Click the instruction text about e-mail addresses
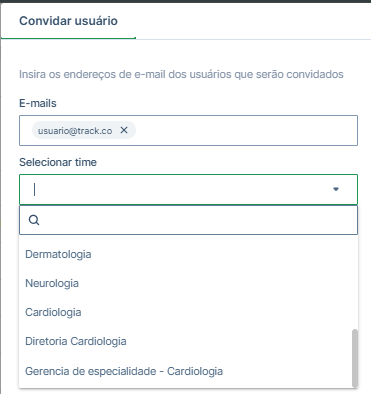This screenshot has width=371, height=394. [181, 74]
